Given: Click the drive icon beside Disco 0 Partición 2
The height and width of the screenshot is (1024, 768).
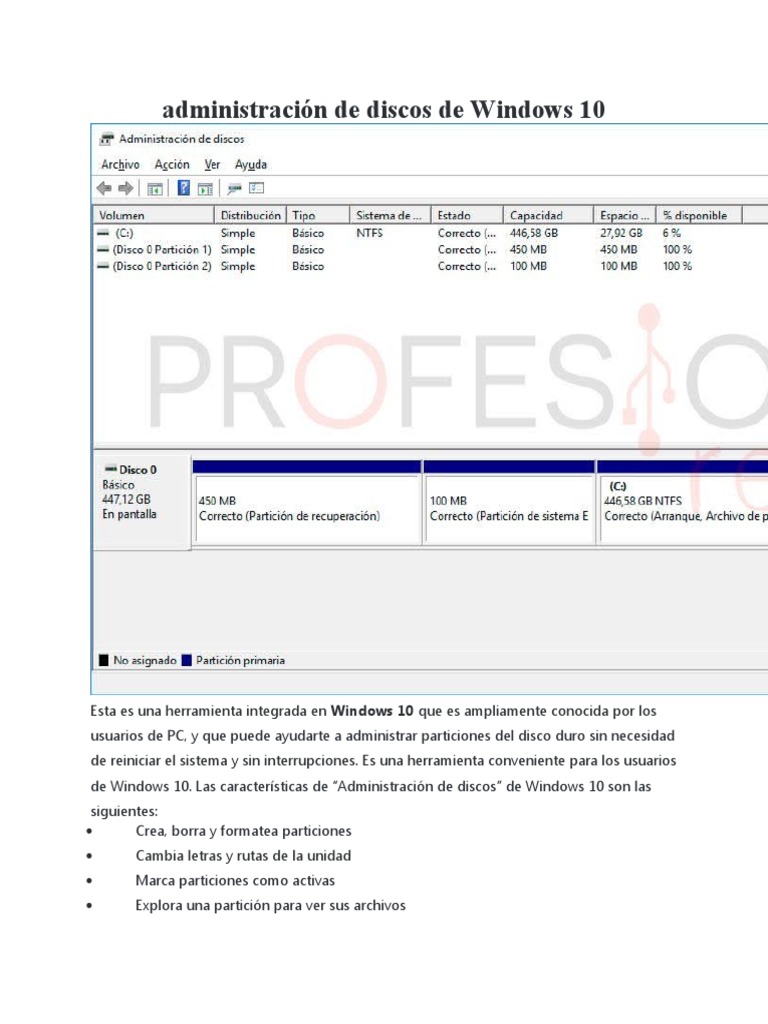Looking at the screenshot, I should 103,266.
